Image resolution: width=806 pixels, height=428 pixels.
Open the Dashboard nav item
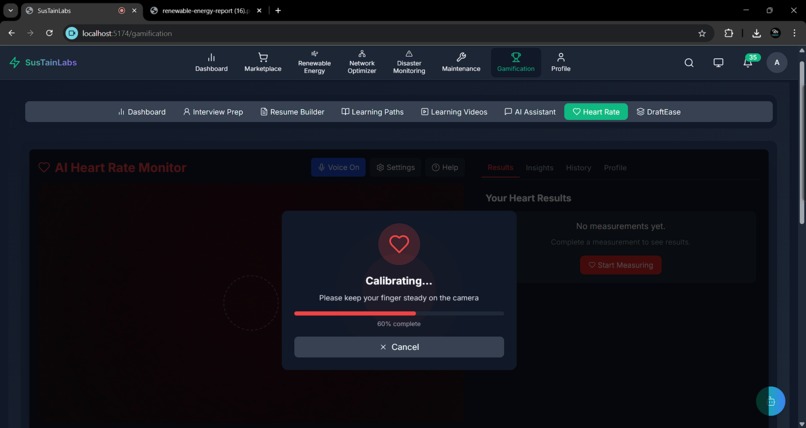(x=211, y=63)
